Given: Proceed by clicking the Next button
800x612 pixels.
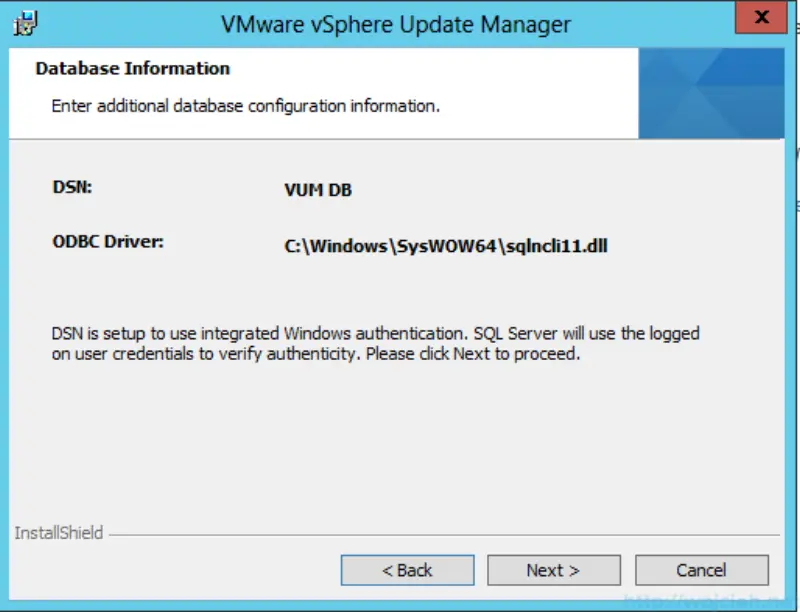Looking at the screenshot, I should (x=554, y=569).
